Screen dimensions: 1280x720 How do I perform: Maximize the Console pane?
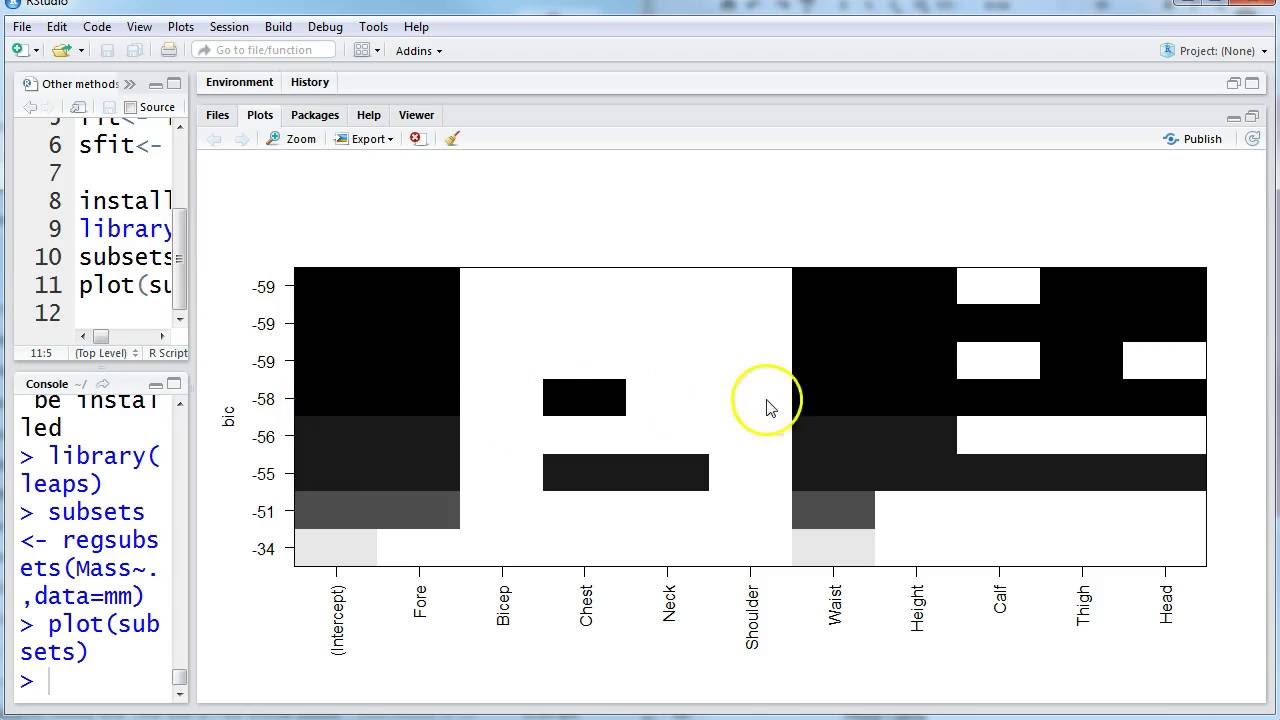[174, 384]
